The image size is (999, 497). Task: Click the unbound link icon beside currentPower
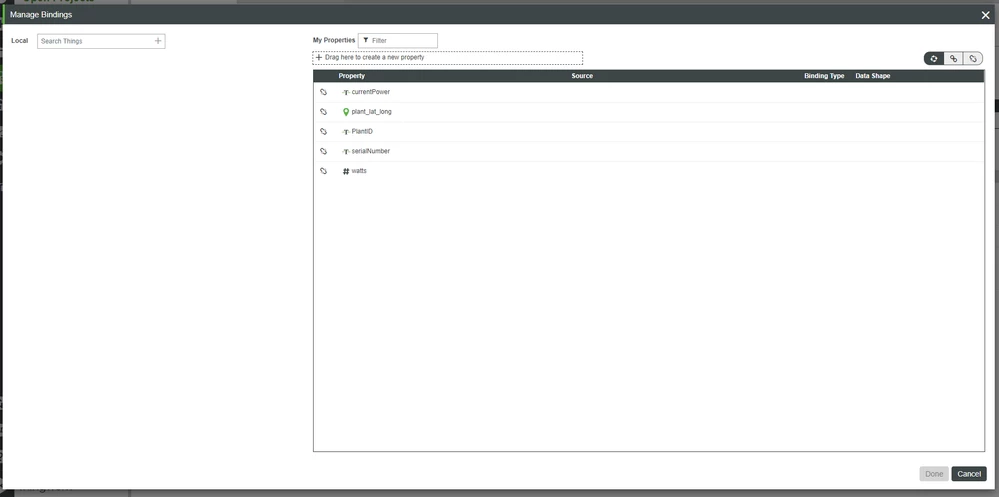tap(324, 92)
